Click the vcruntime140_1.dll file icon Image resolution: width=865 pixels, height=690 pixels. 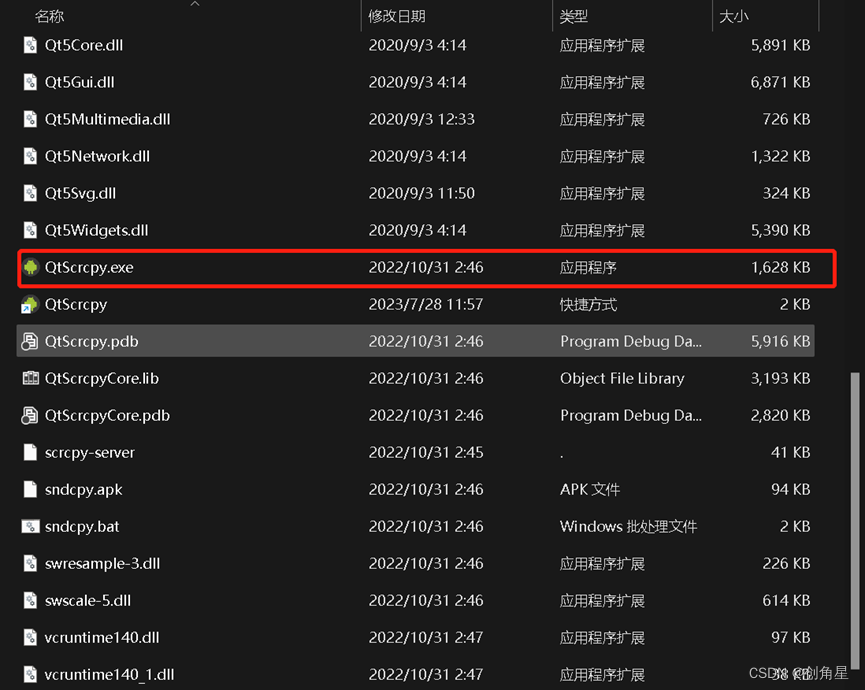[30, 675]
